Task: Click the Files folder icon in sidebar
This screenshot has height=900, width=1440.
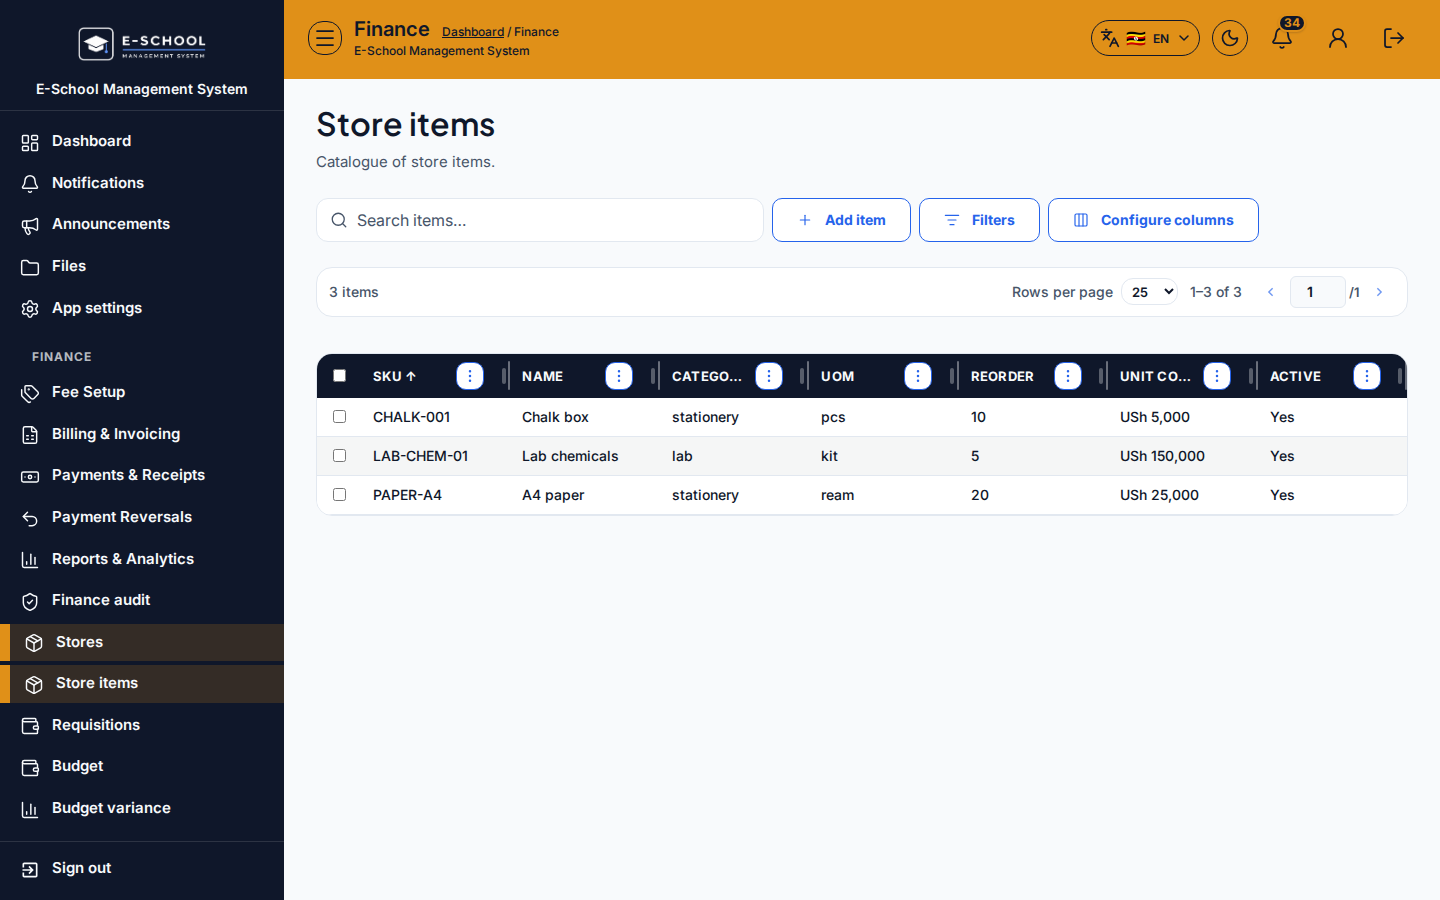Action: pos(30,267)
